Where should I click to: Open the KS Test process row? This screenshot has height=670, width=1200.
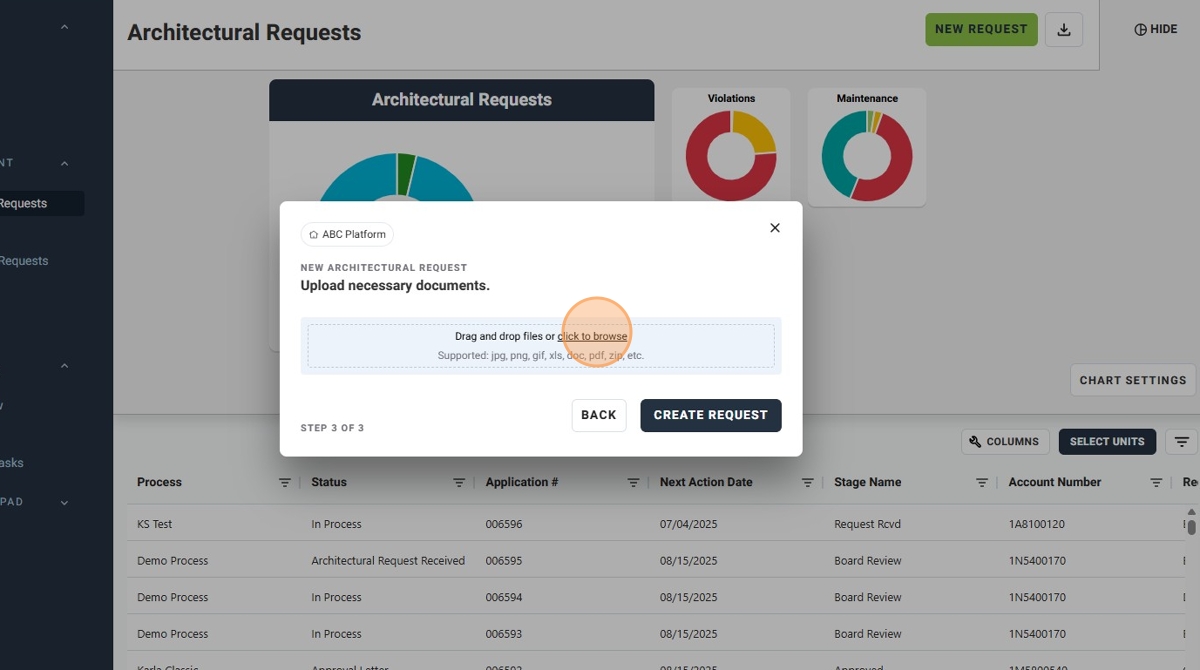155,524
